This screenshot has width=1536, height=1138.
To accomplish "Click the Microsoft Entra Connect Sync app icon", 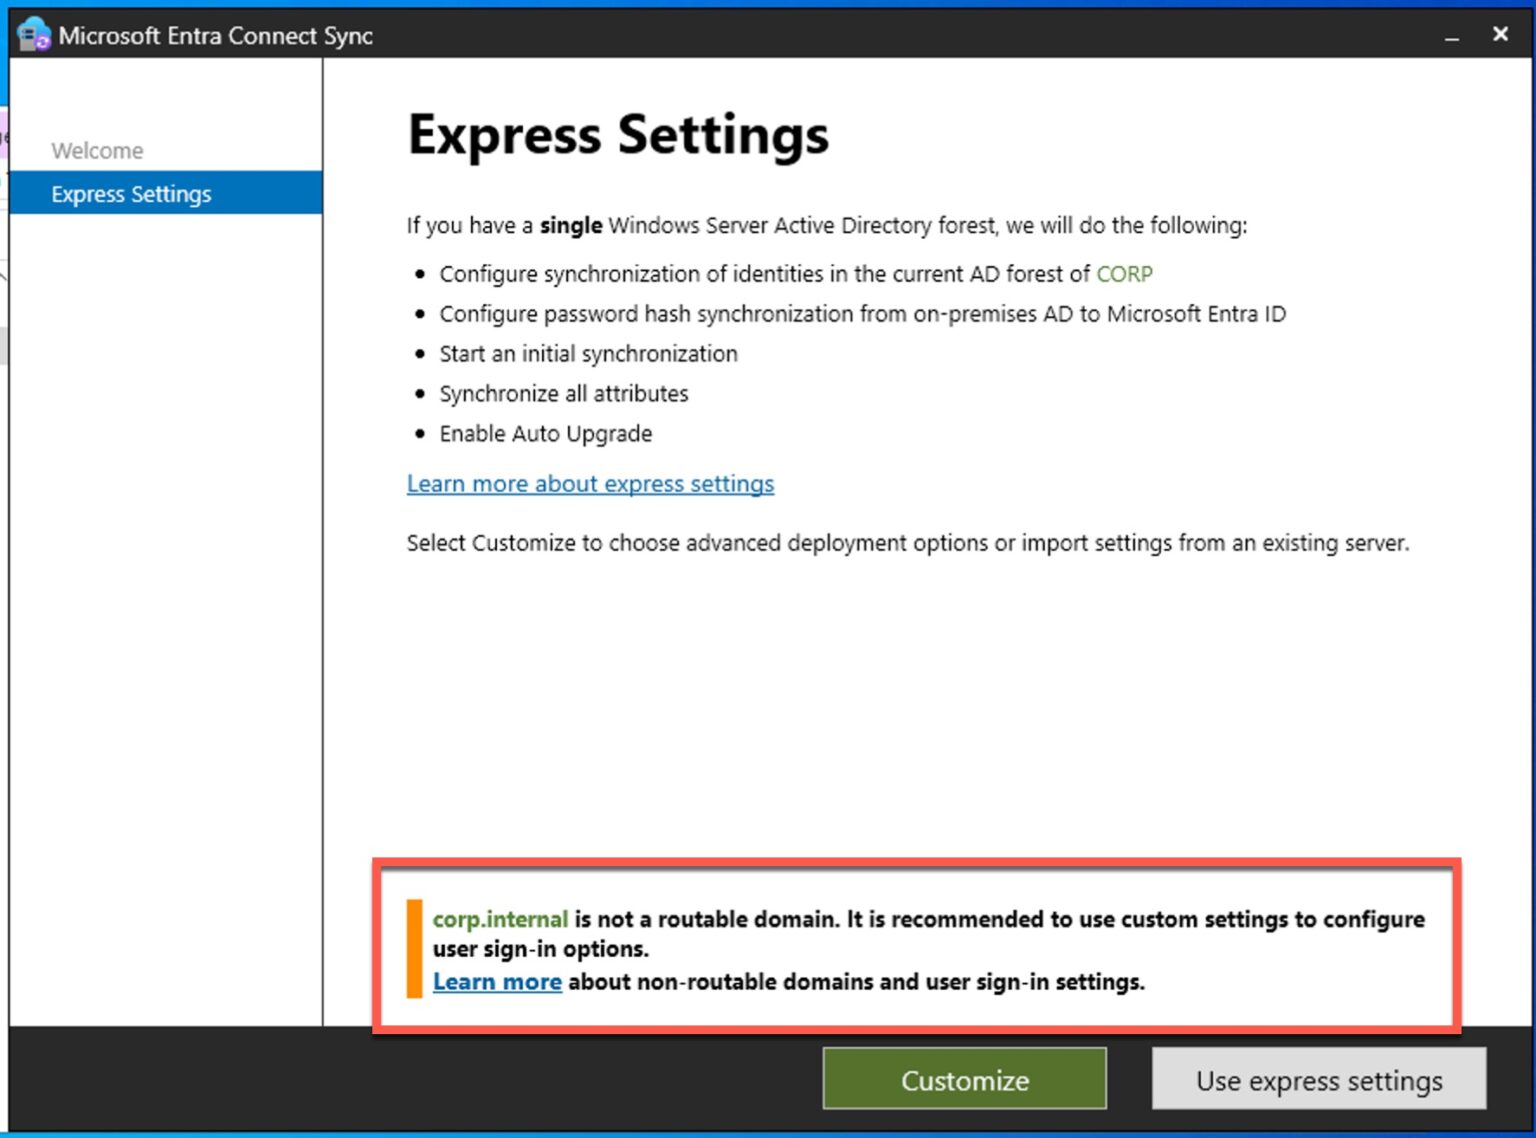I will click(x=33, y=36).
